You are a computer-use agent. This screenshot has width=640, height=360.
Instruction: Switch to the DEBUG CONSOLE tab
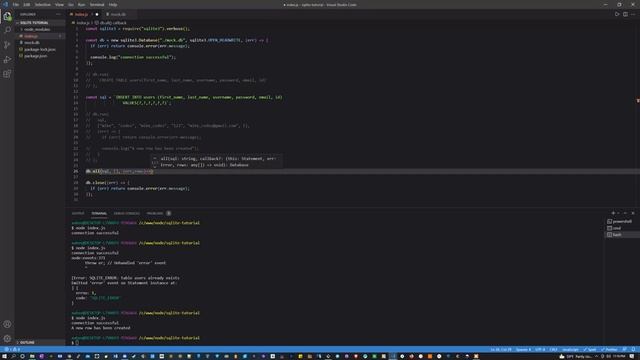click(127, 213)
